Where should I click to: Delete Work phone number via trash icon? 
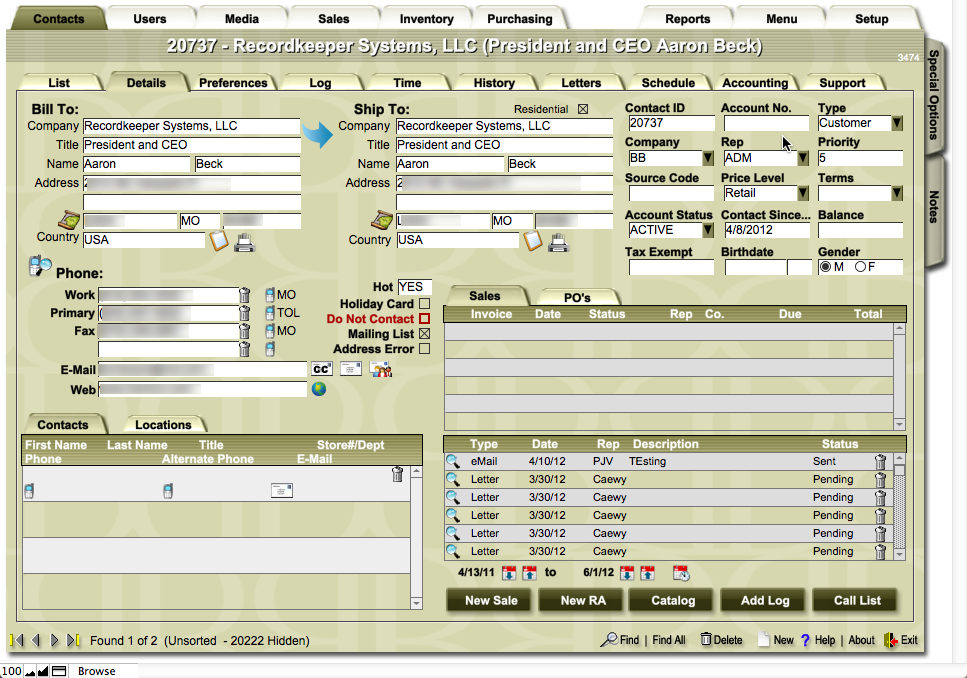point(245,295)
